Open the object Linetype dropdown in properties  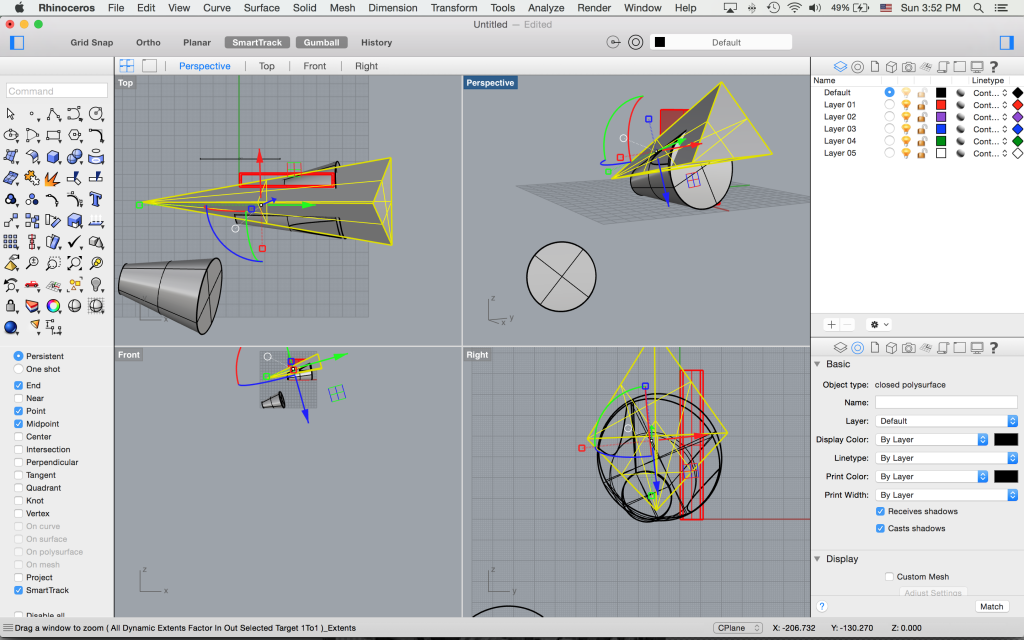(946, 458)
